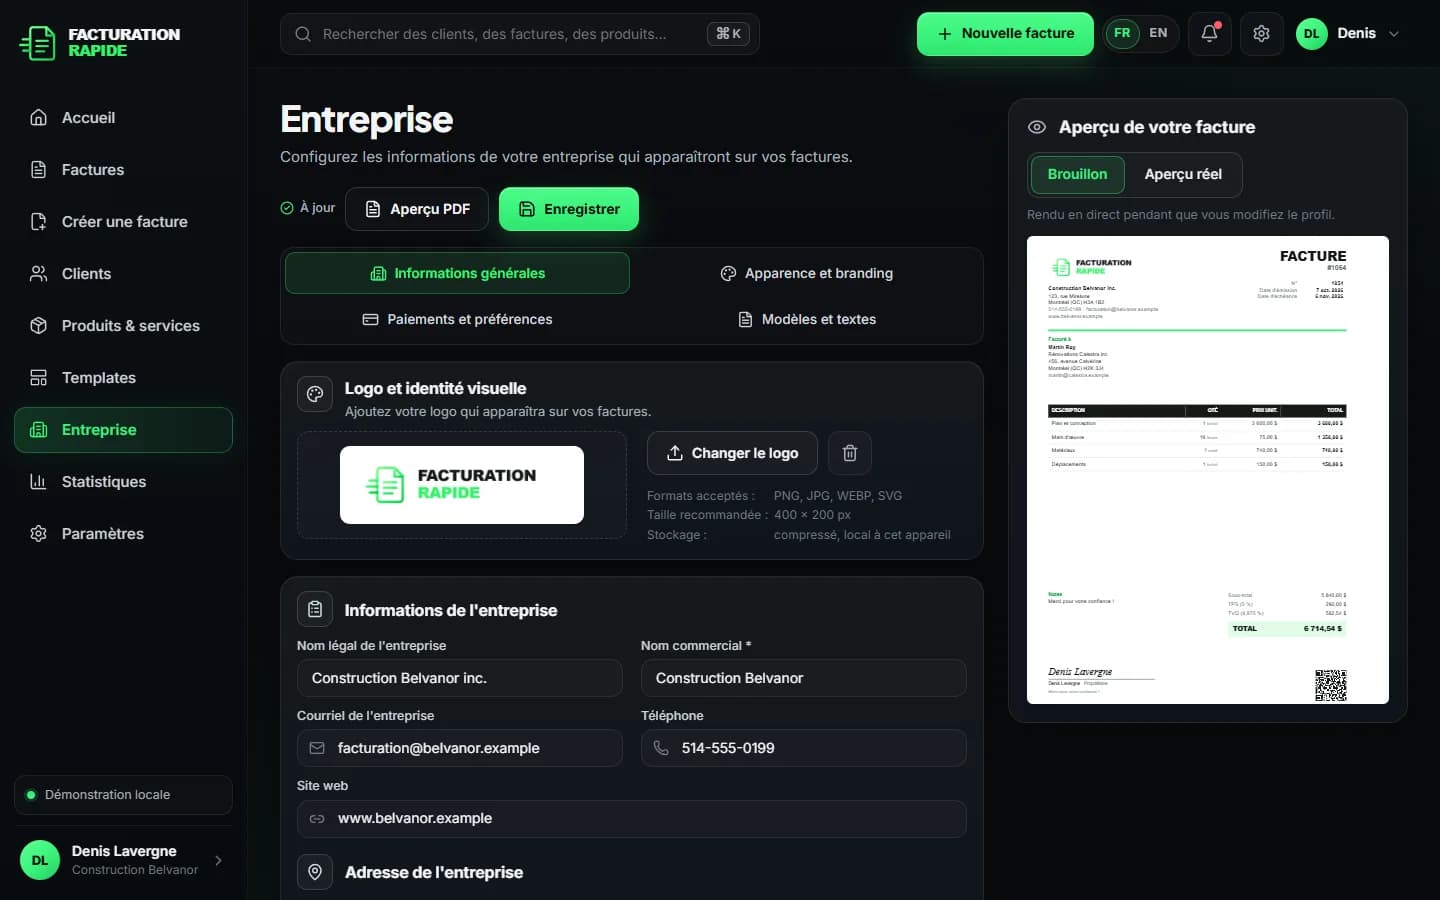Switch language to EN

click(x=1158, y=33)
